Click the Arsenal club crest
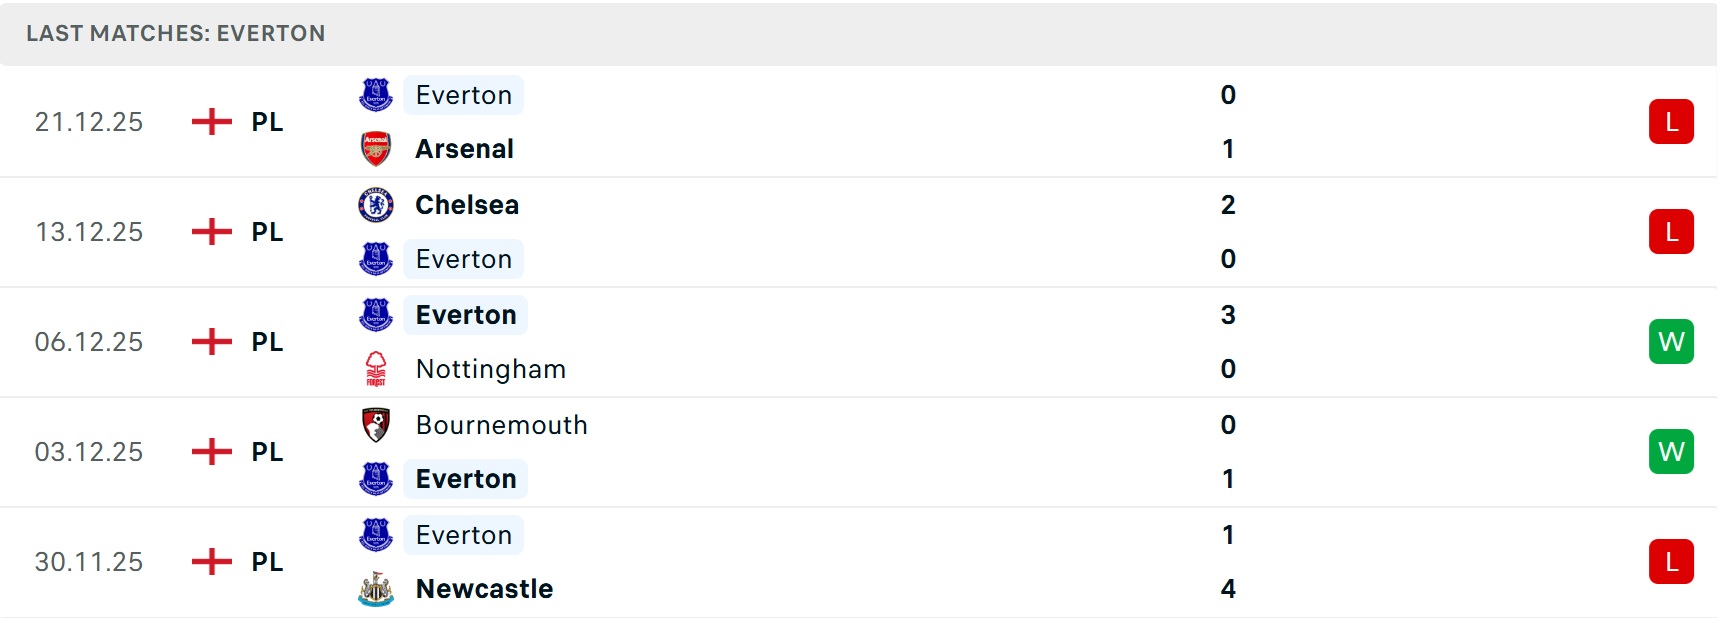This screenshot has width=1720, height=618. [376, 149]
